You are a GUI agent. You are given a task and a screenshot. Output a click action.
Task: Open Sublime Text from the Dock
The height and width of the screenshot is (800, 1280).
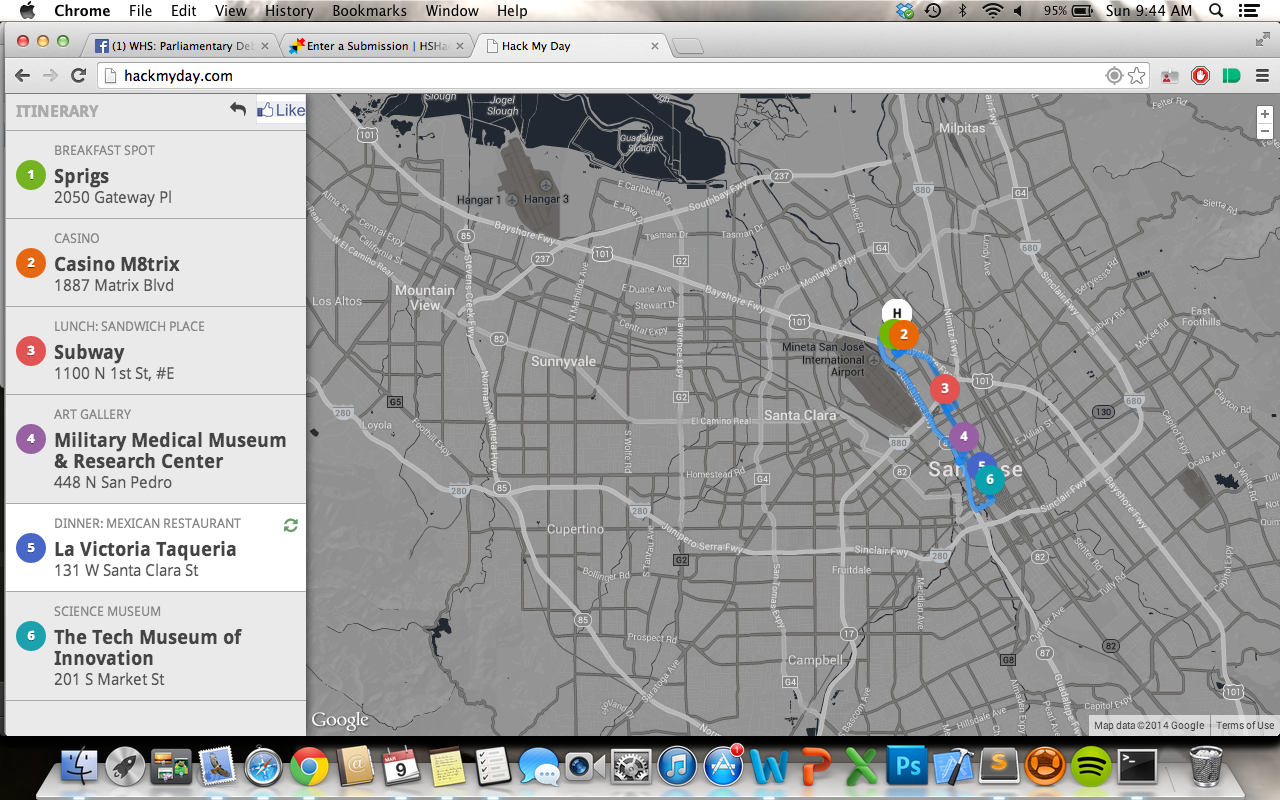(999, 767)
